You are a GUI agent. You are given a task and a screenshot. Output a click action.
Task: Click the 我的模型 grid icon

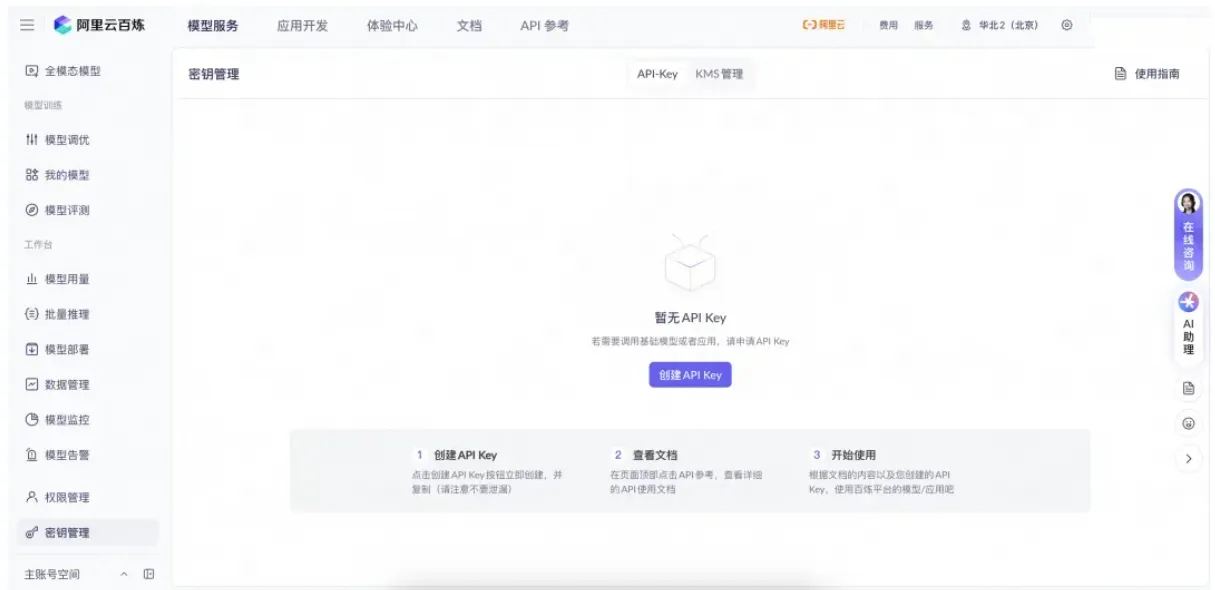[x=32, y=175]
